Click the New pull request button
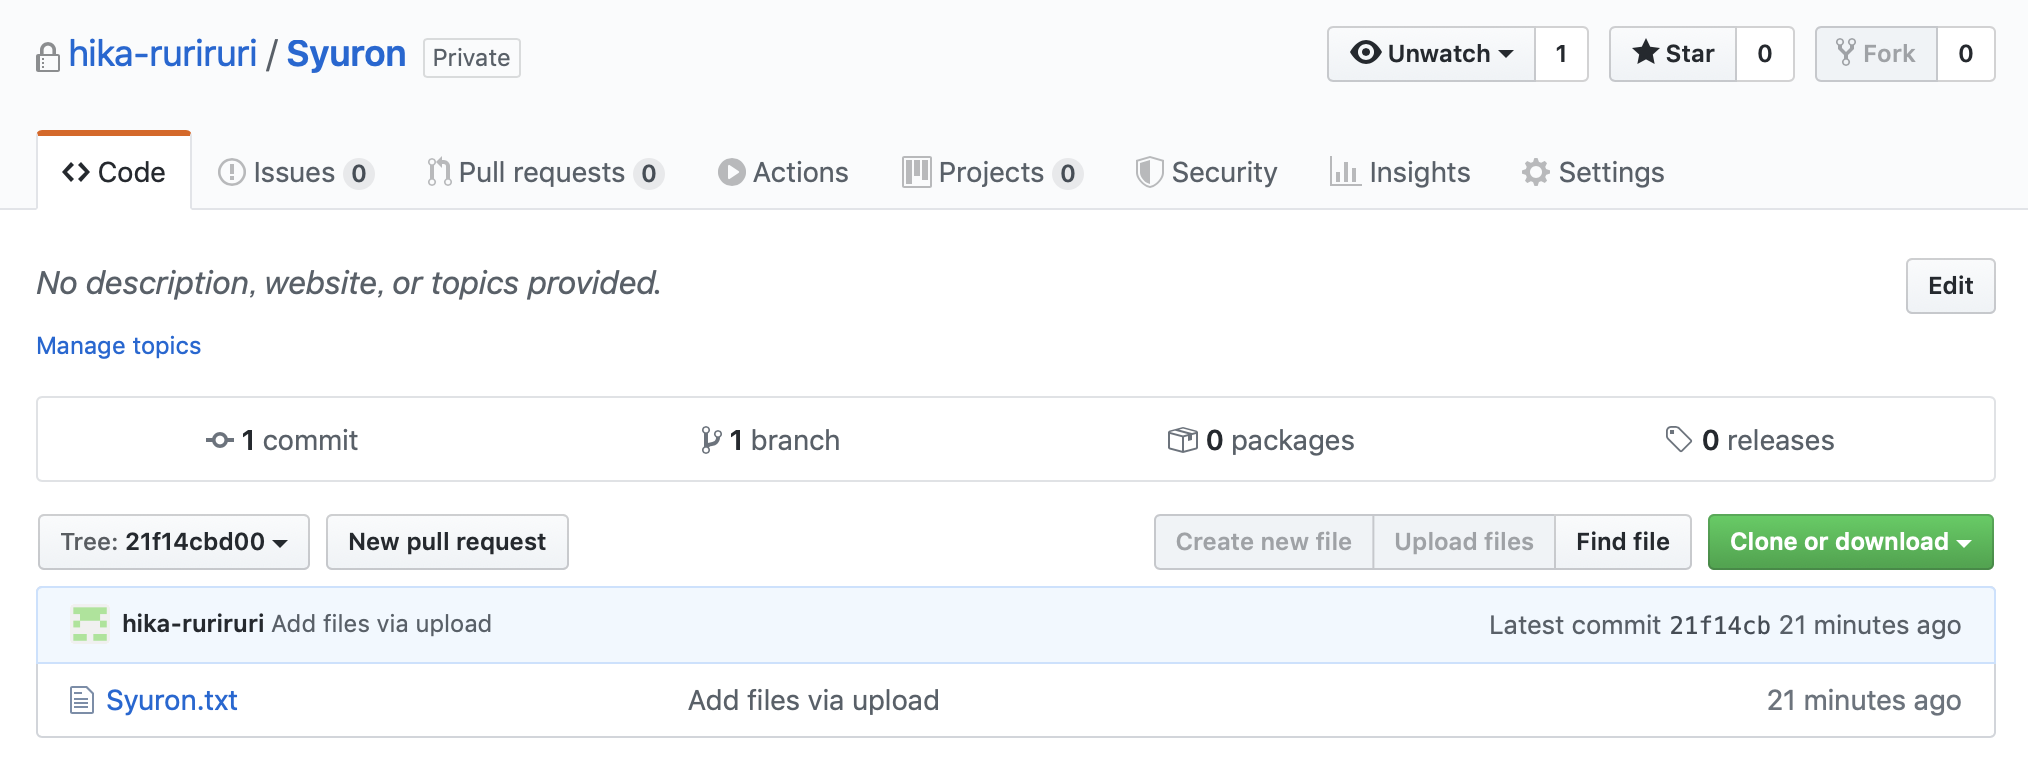Viewport: 2028px width, 771px height. (x=447, y=542)
